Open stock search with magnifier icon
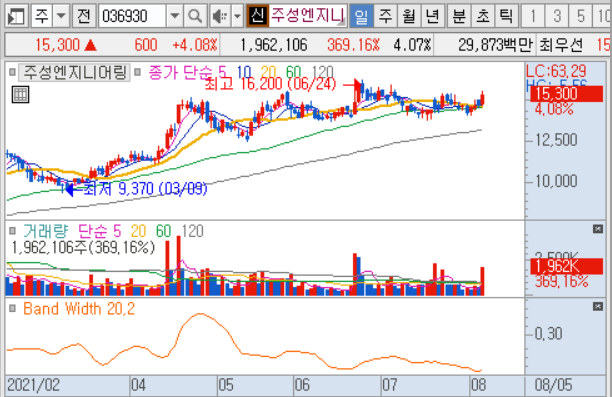612x397 pixels. tap(195, 16)
